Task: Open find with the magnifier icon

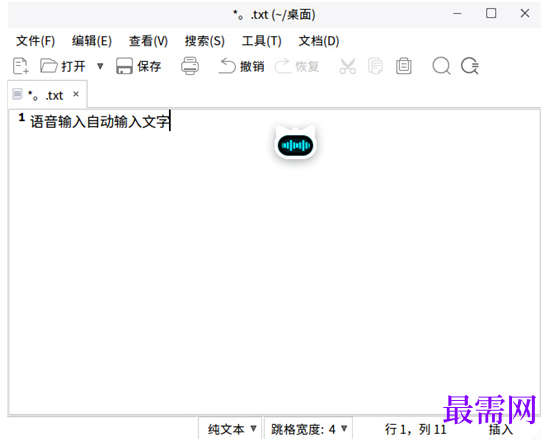Action: coord(441,66)
